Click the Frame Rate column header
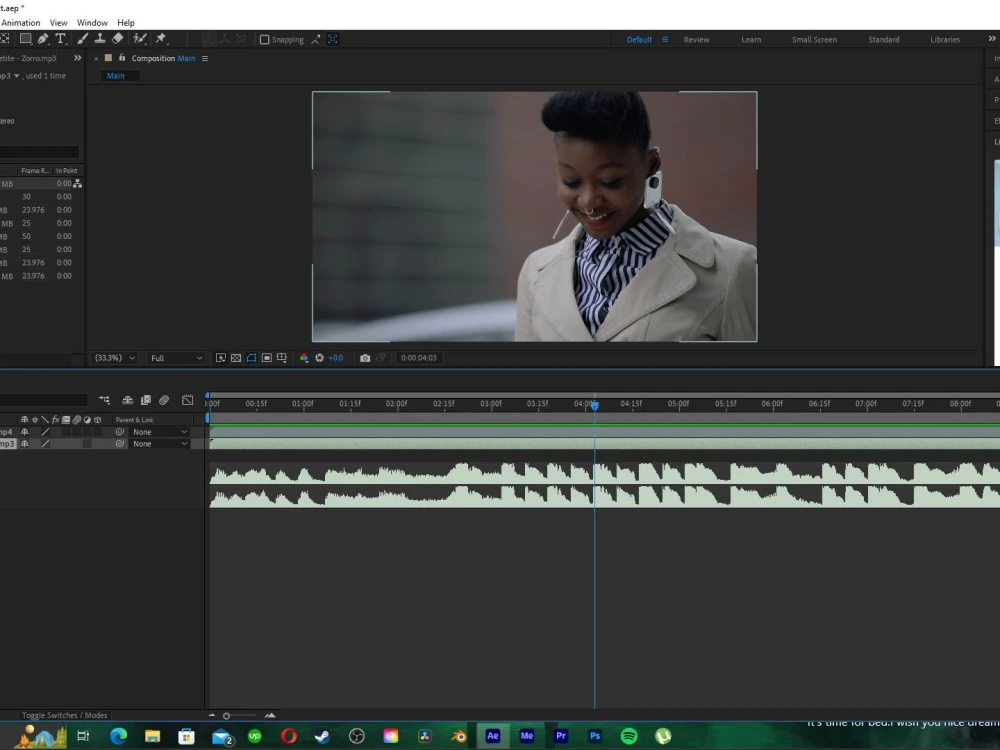 click(34, 170)
